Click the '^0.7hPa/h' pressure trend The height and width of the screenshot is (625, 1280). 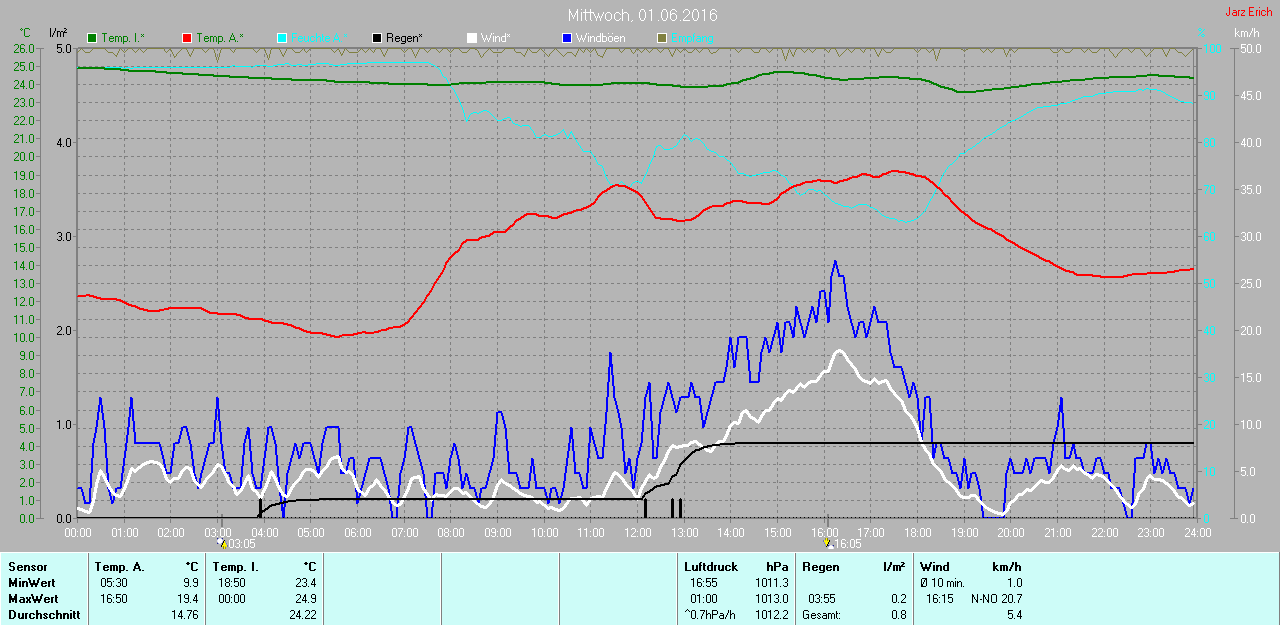pos(712,615)
